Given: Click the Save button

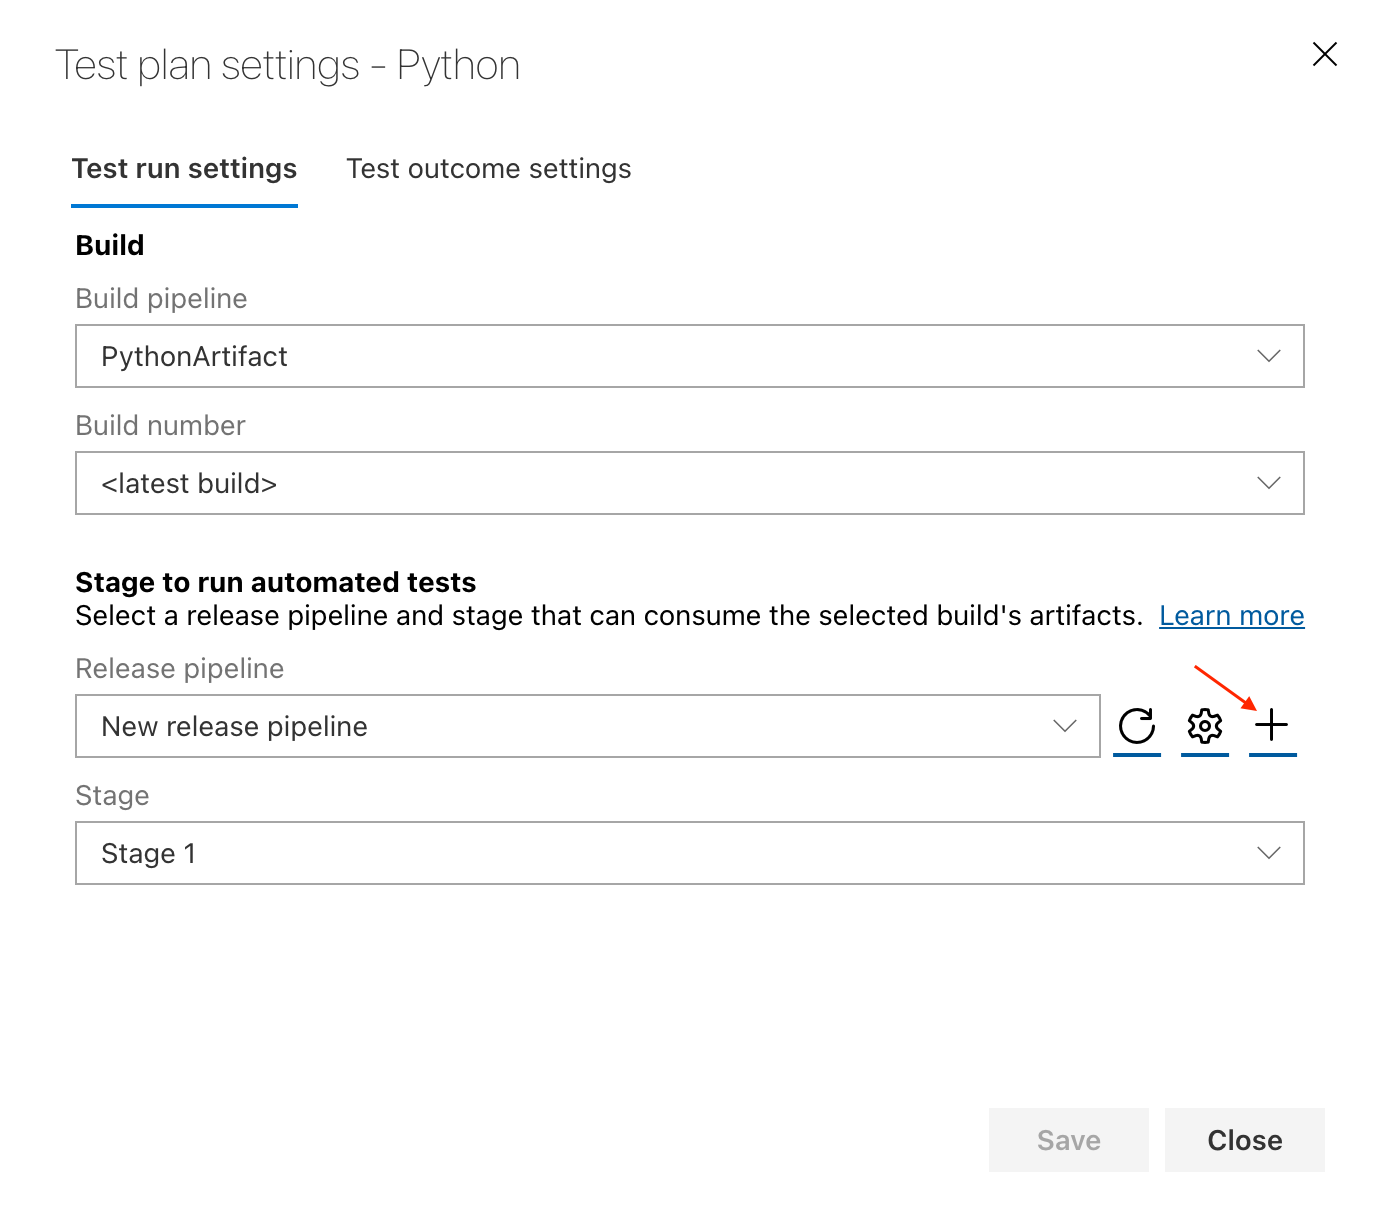Looking at the screenshot, I should click(x=1068, y=1139).
